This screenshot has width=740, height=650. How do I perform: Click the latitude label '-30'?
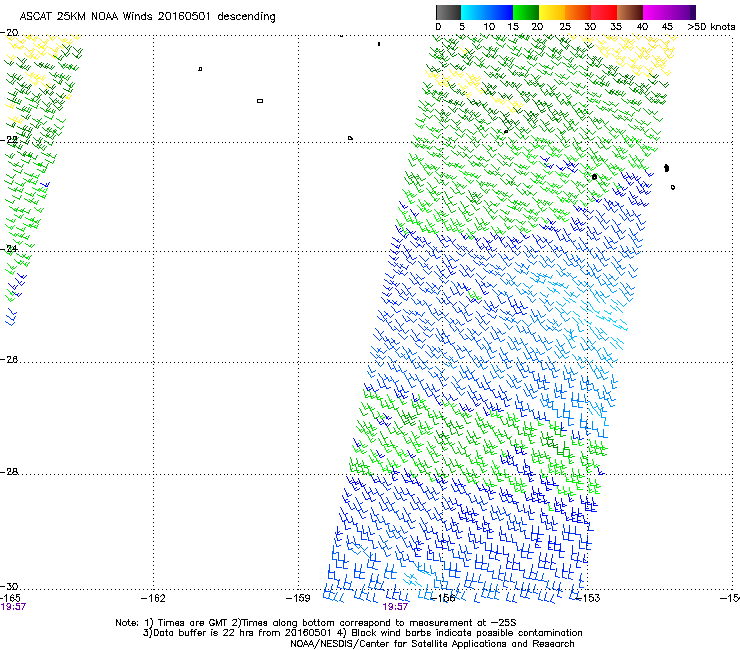10,586
